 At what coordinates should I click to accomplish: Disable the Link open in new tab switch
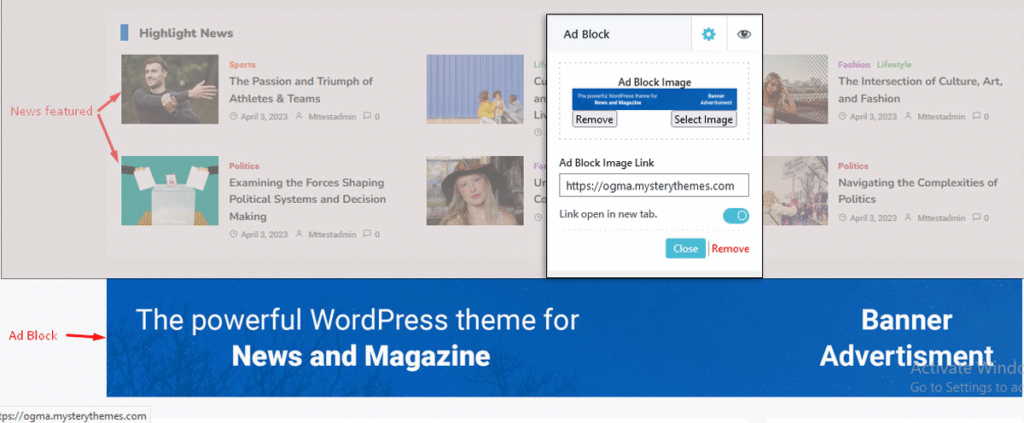click(735, 215)
